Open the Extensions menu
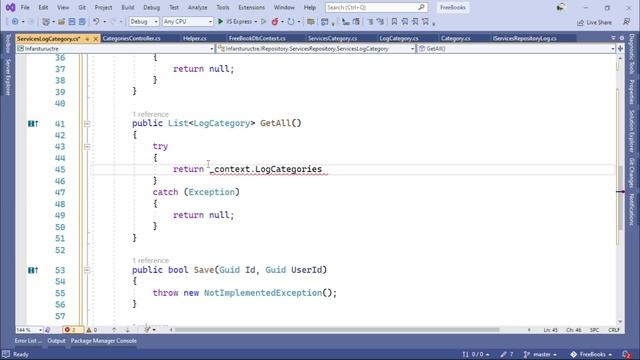Image resolution: width=640 pixels, height=360 pixels. pos(251,7)
